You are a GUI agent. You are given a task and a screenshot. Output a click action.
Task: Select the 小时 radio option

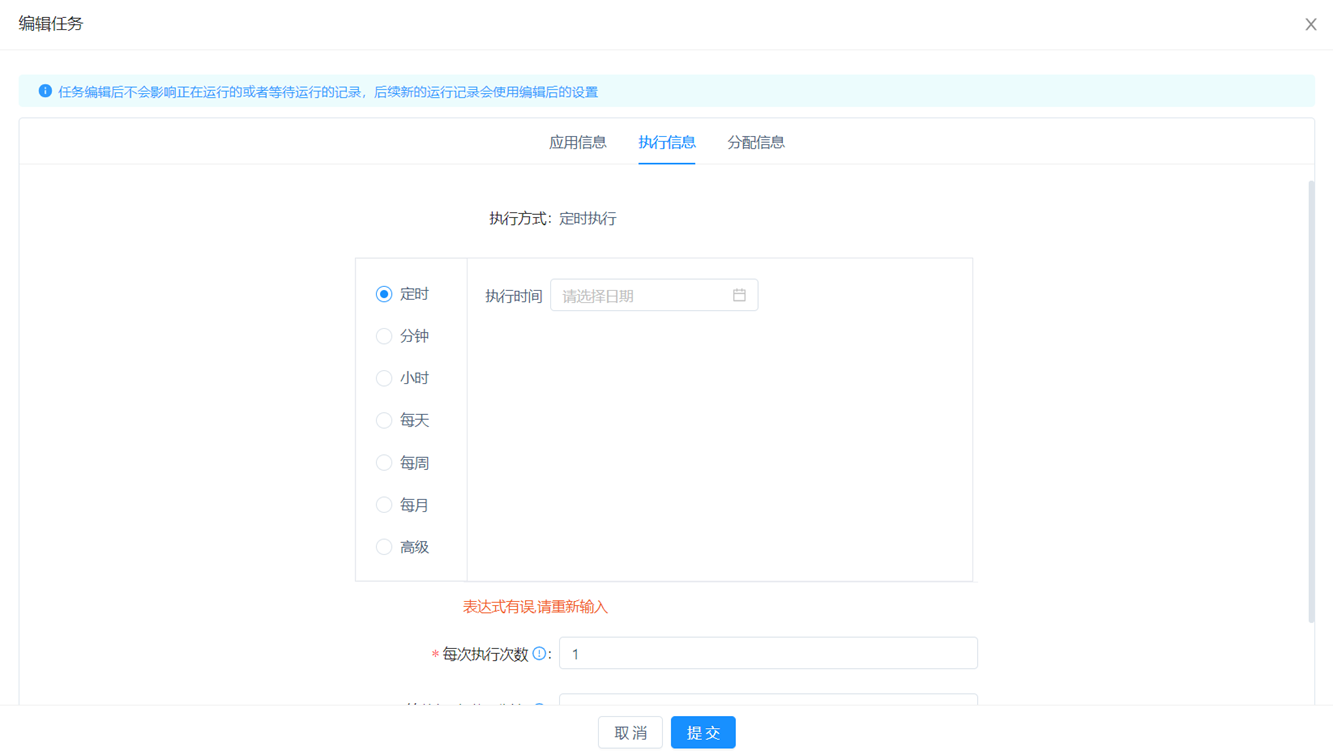coord(384,378)
